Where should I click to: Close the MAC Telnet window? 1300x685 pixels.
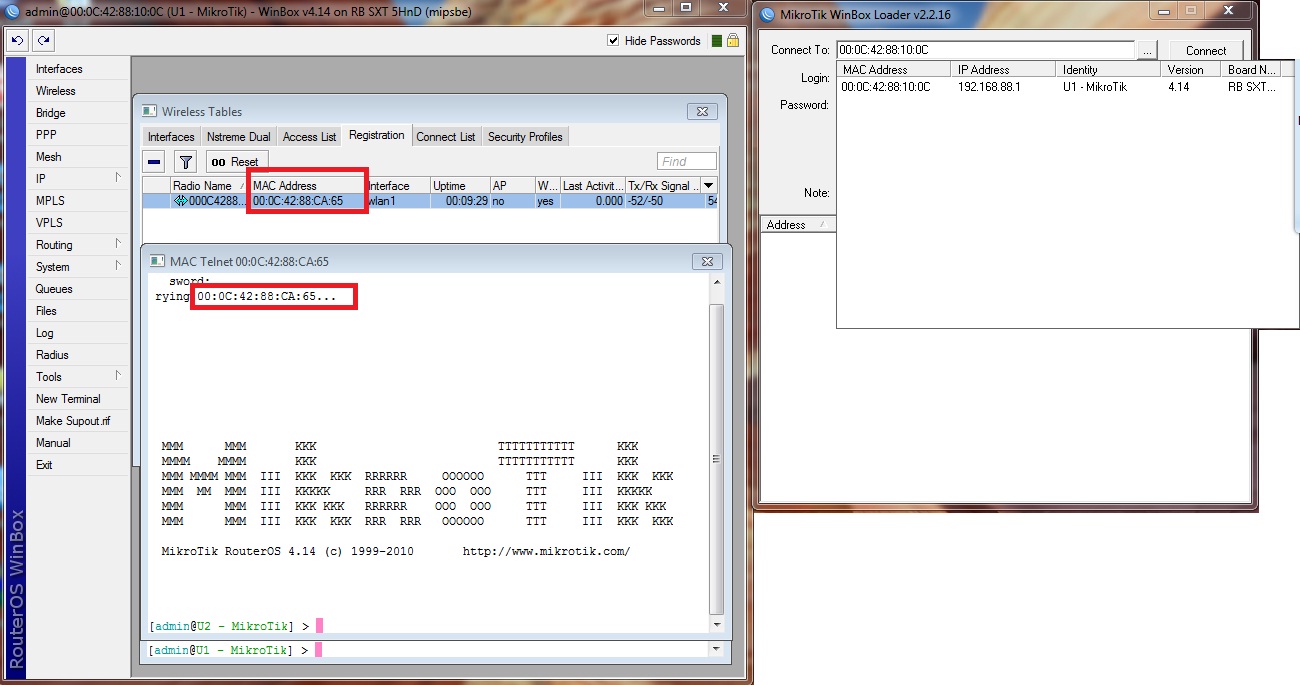(x=708, y=262)
